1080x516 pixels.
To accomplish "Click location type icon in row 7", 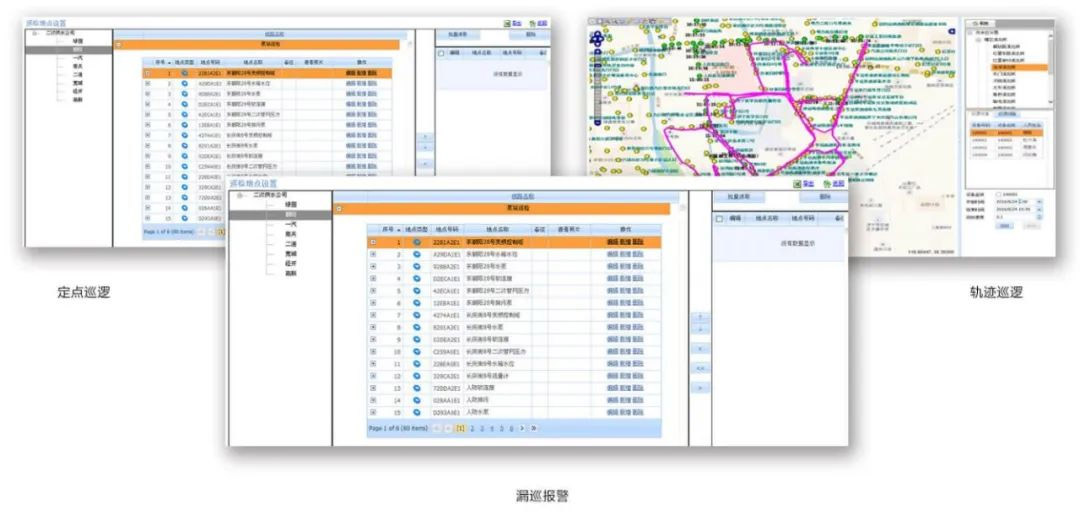I will point(417,315).
